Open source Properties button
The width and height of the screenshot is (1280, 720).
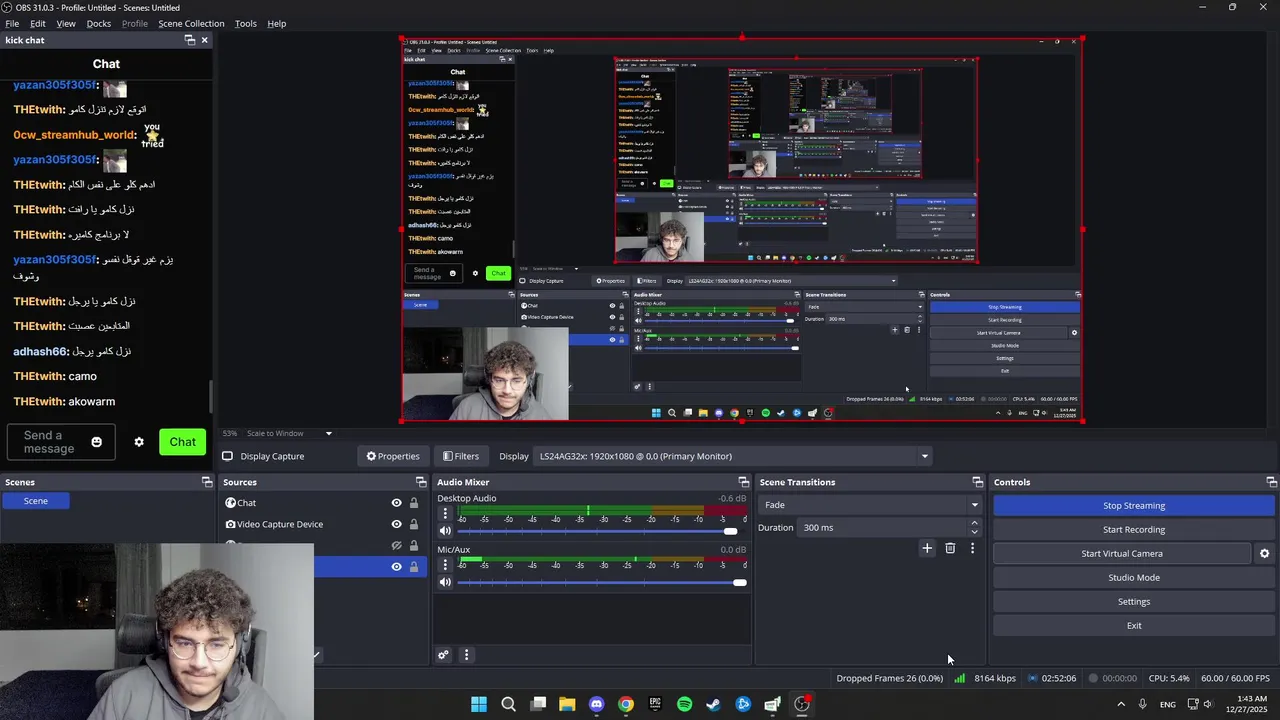point(392,456)
